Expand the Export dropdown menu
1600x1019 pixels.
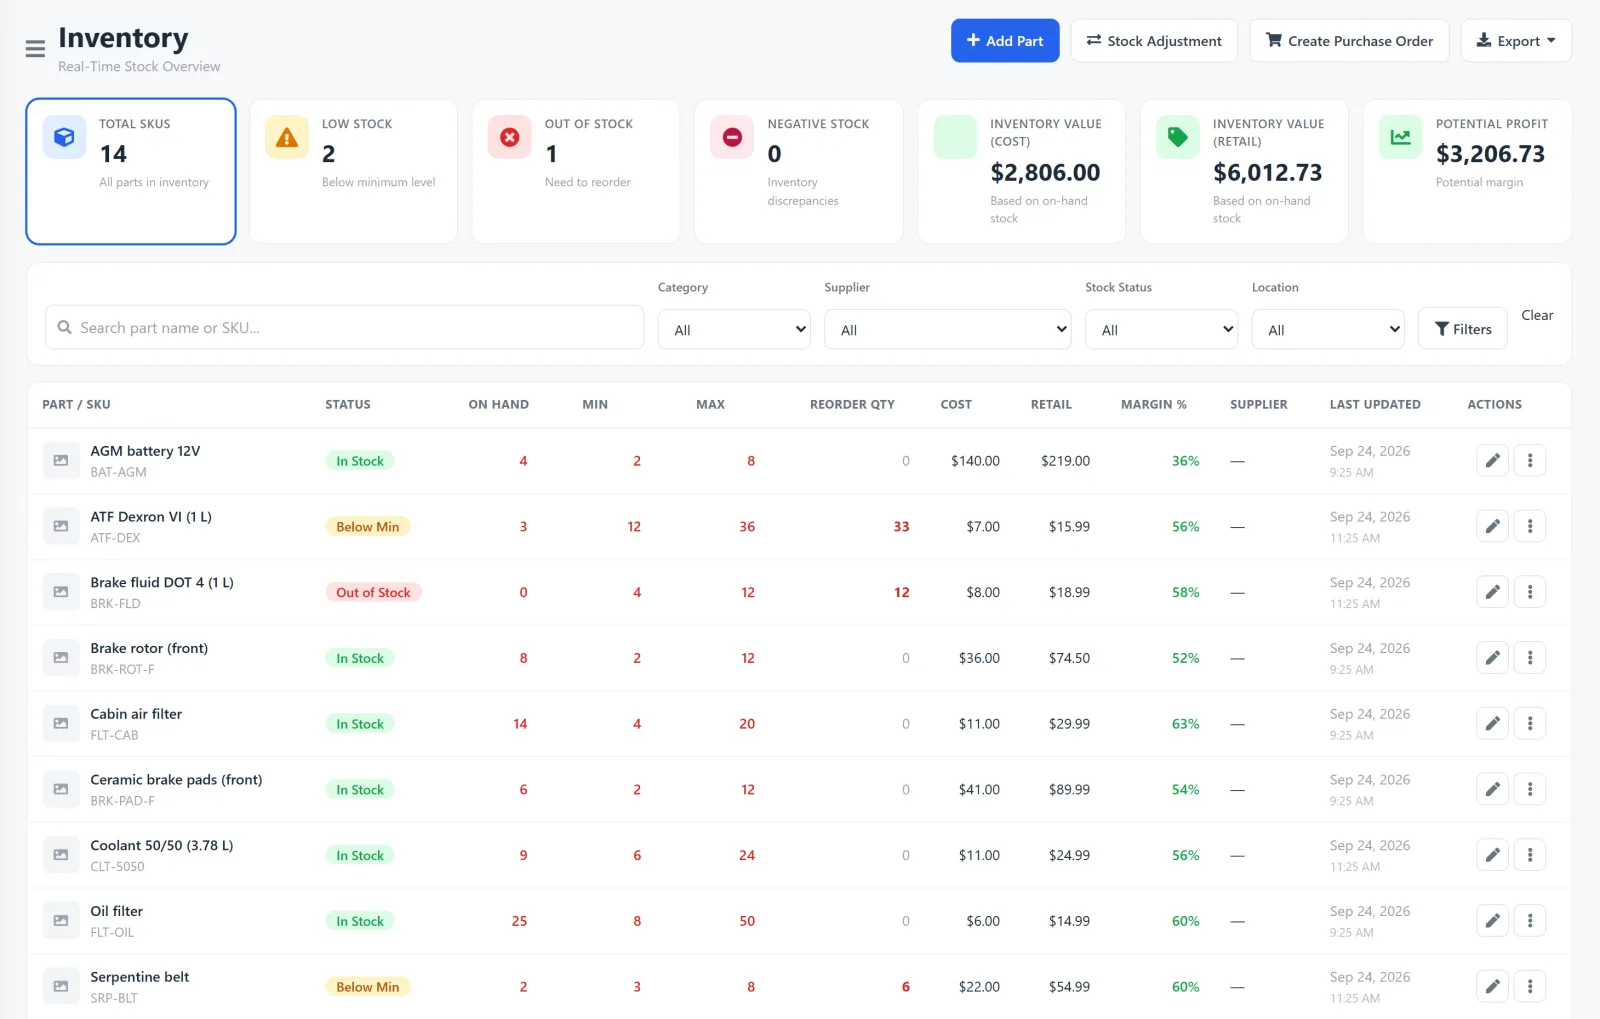click(x=1516, y=41)
